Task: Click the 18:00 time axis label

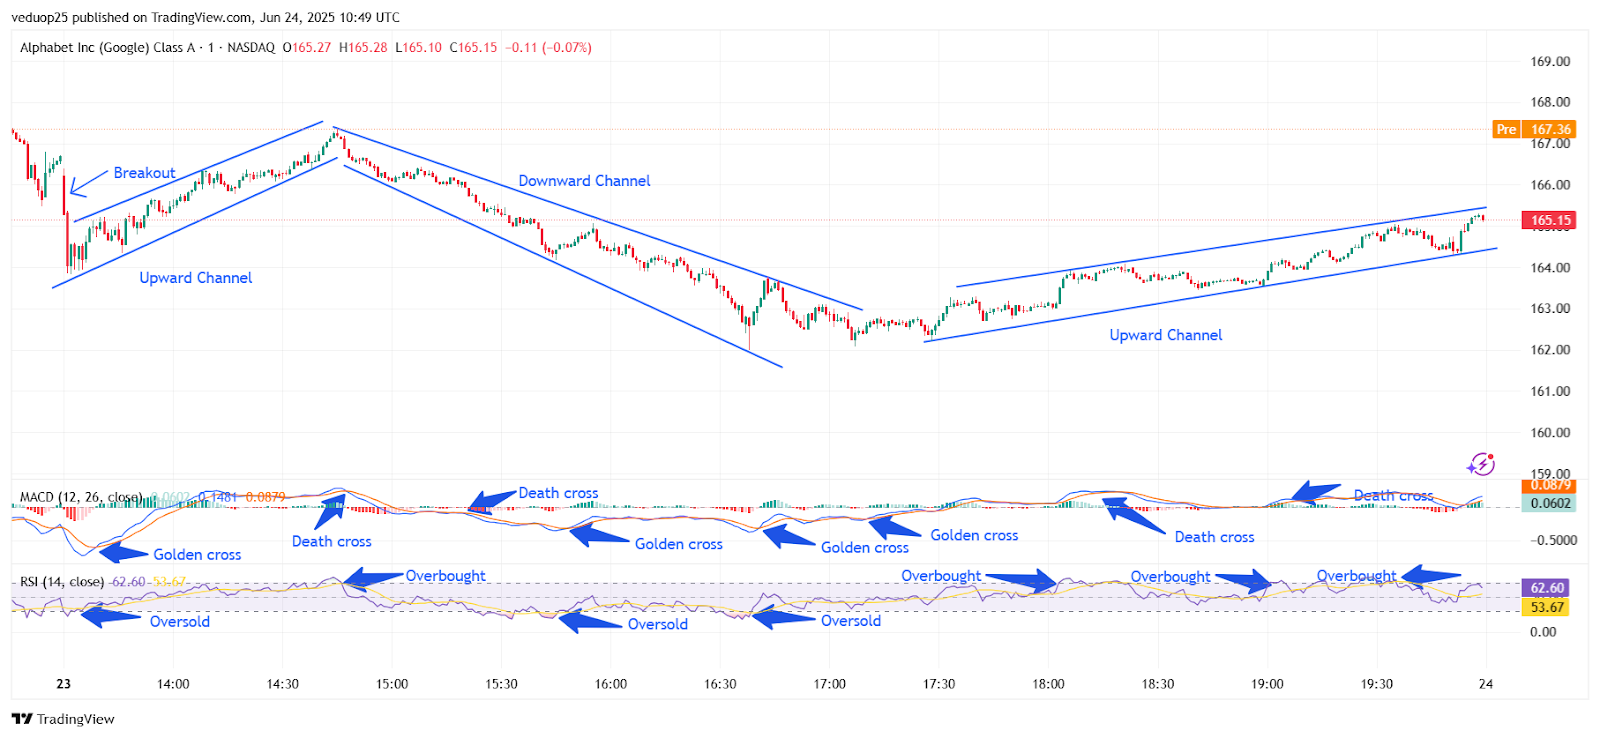Action: (x=1049, y=684)
